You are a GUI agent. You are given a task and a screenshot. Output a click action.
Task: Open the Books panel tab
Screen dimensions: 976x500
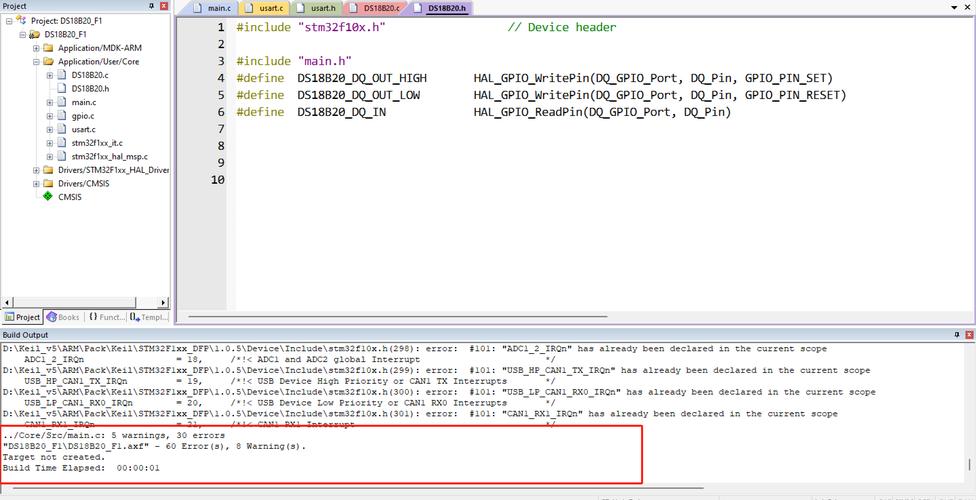tap(62, 317)
